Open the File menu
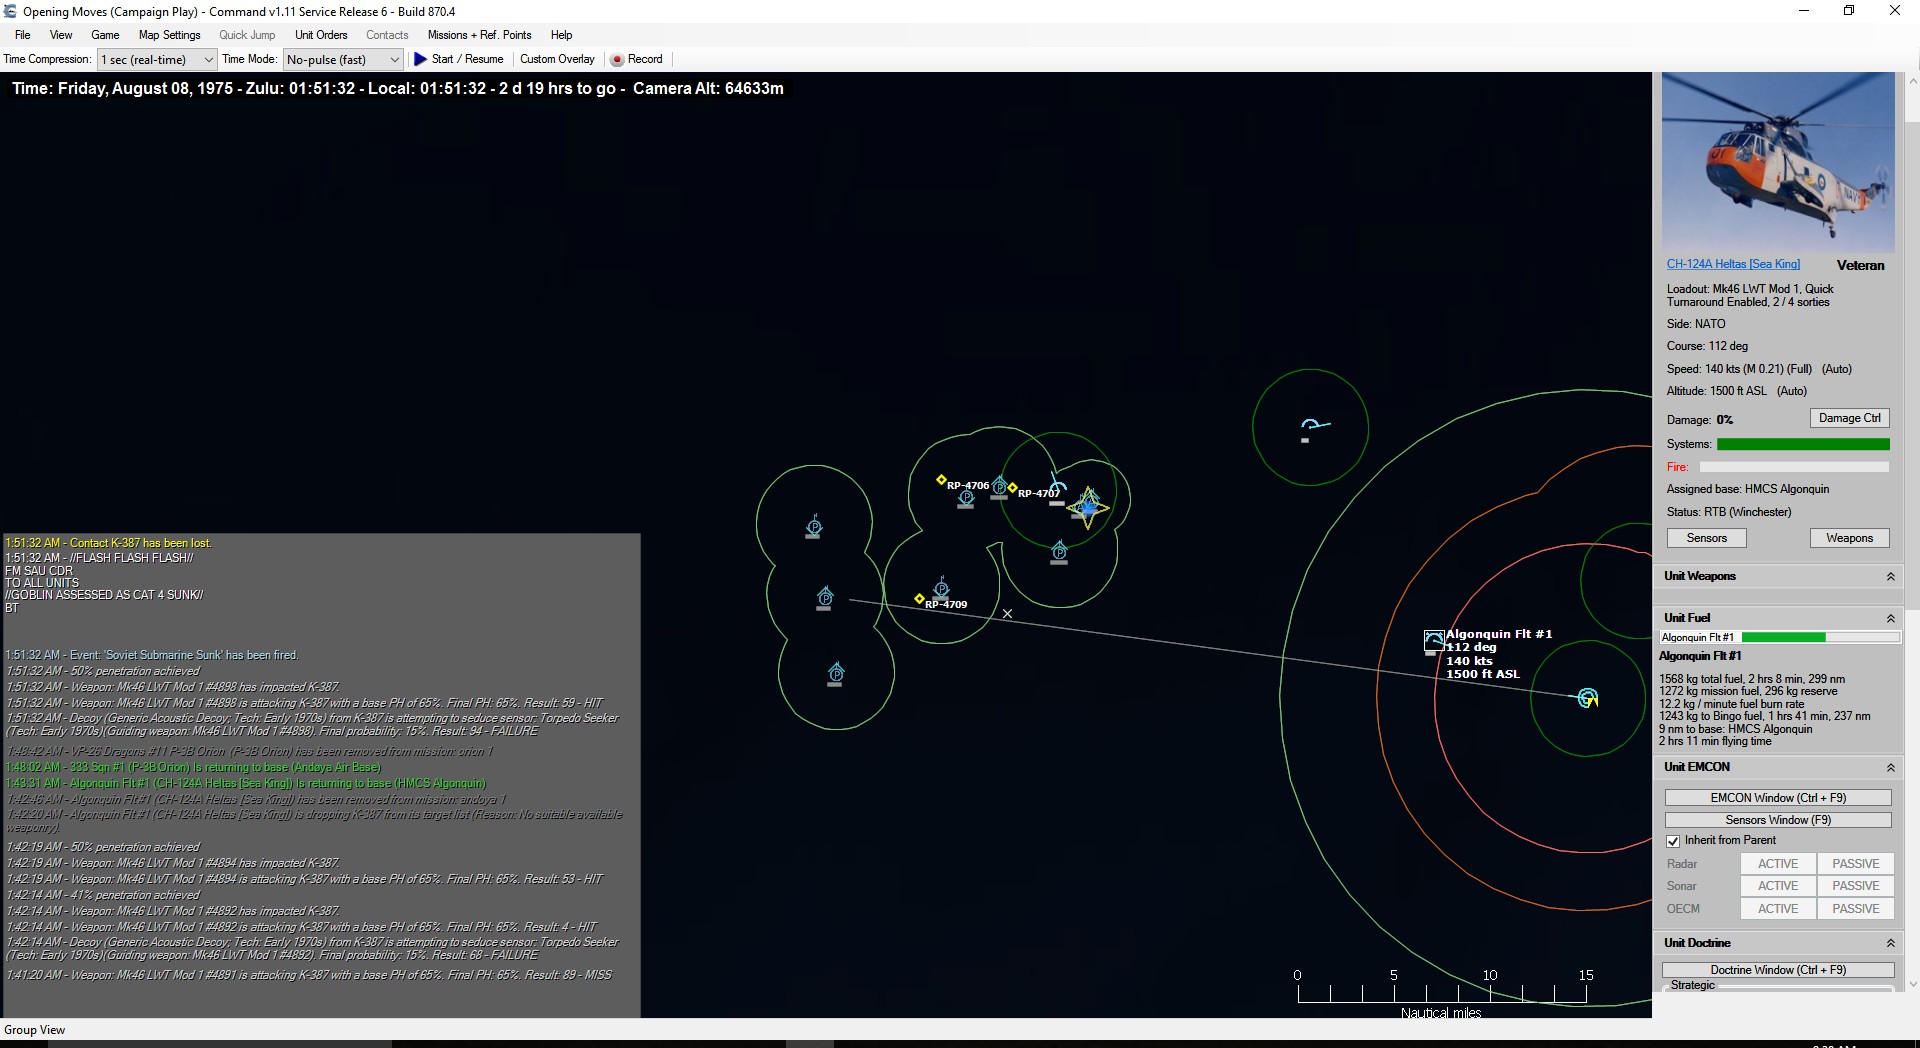The height and width of the screenshot is (1048, 1920). pos(22,35)
